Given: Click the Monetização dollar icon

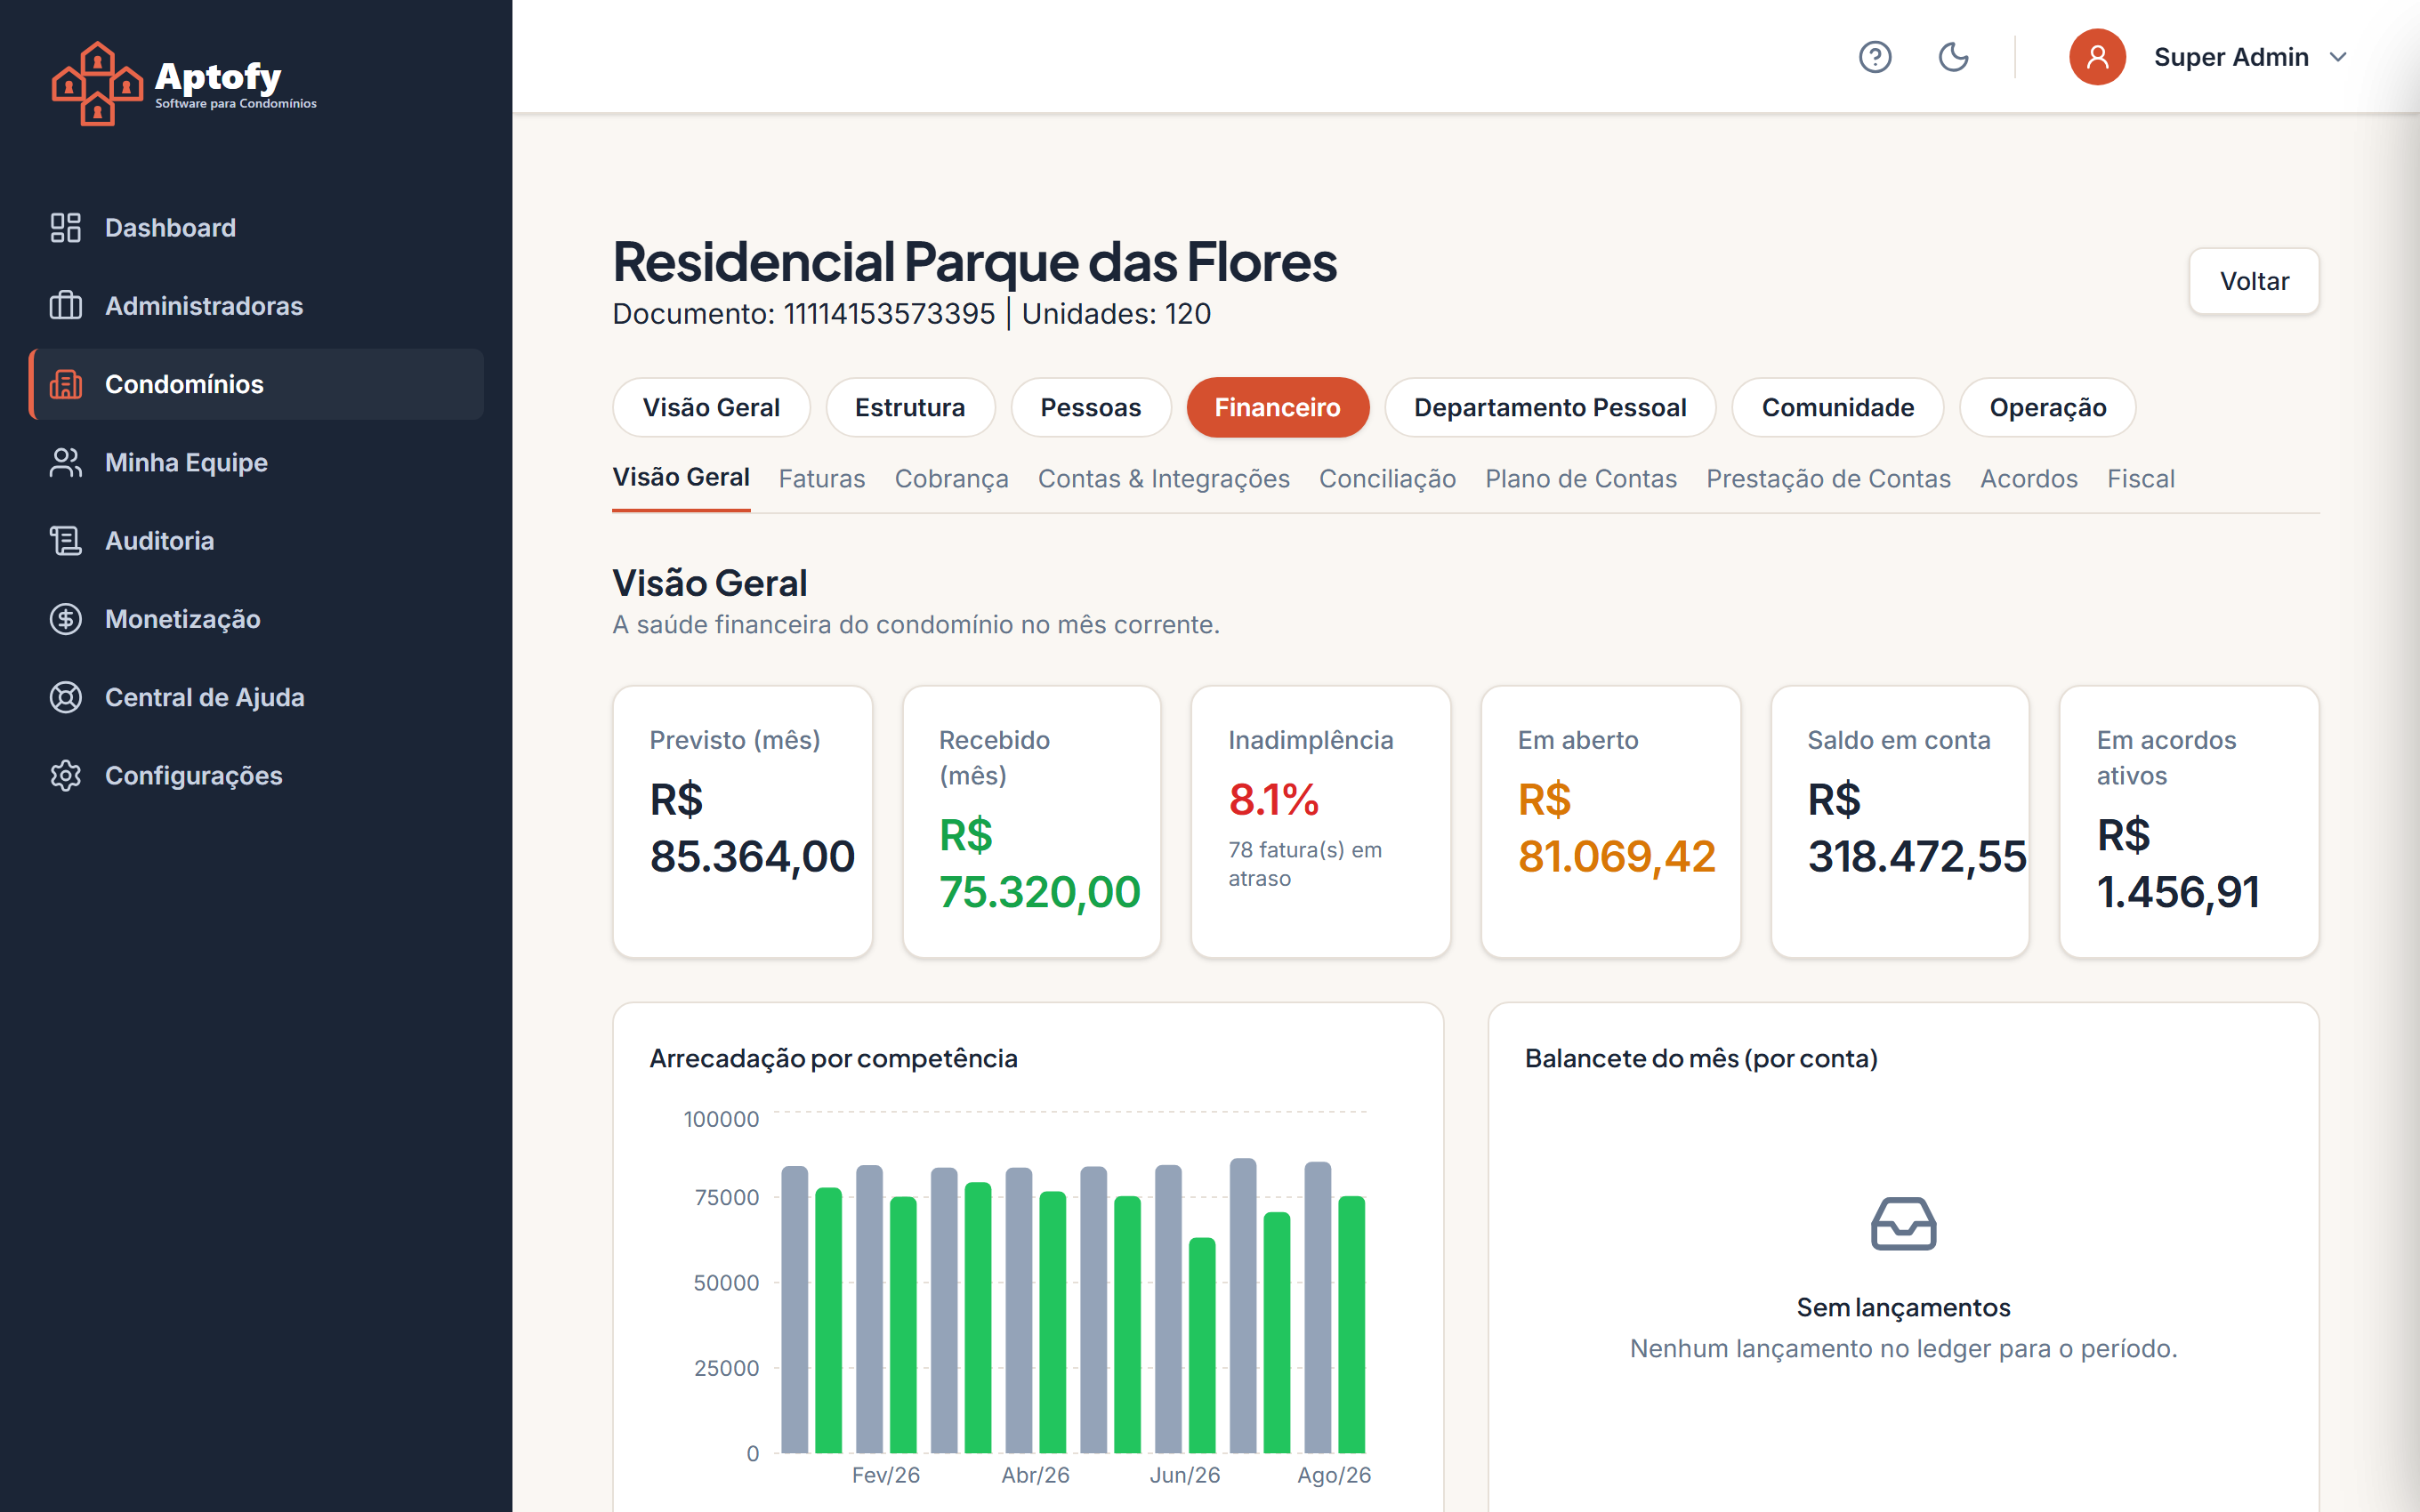Looking at the screenshot, I should [66, 619].
